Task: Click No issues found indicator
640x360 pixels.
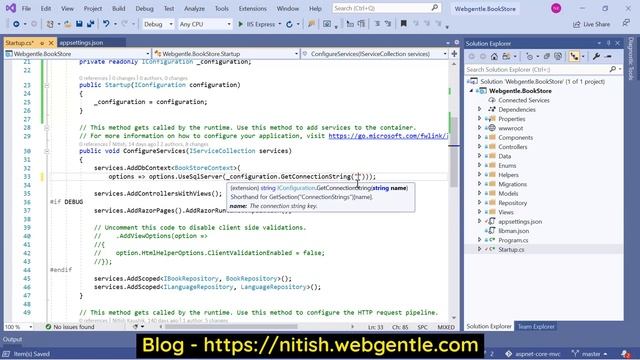Action: (70, 327)
